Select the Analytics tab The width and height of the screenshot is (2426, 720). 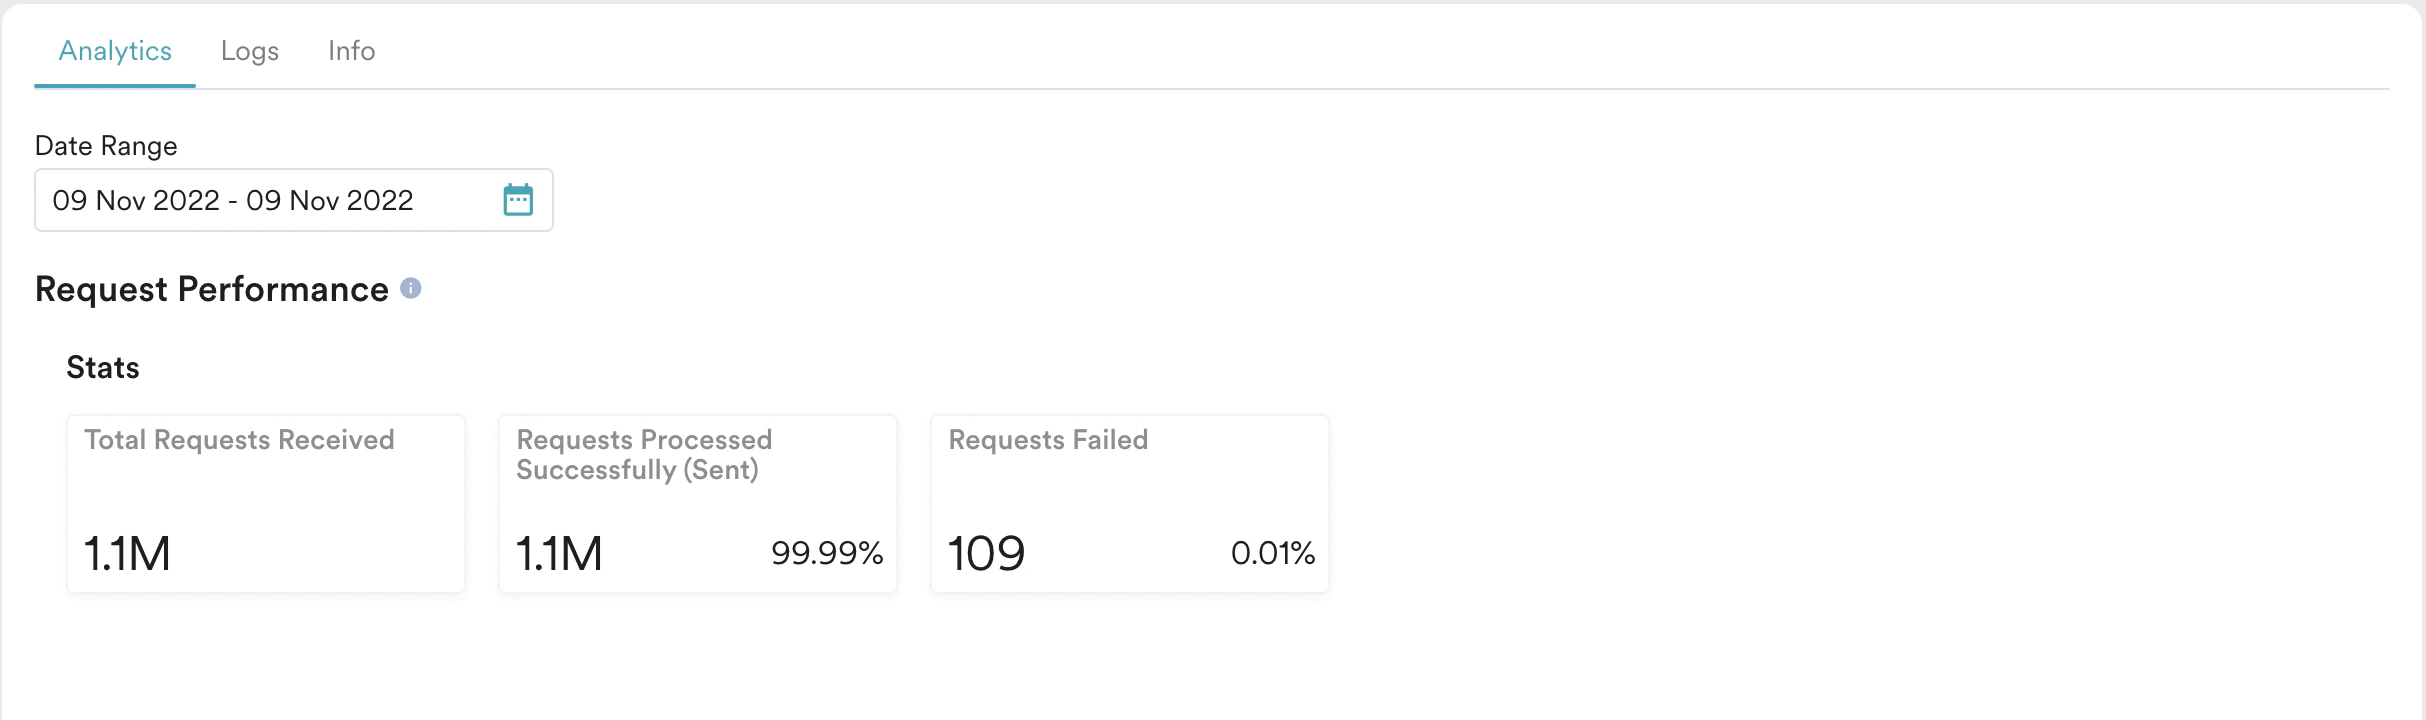[114, 50]
